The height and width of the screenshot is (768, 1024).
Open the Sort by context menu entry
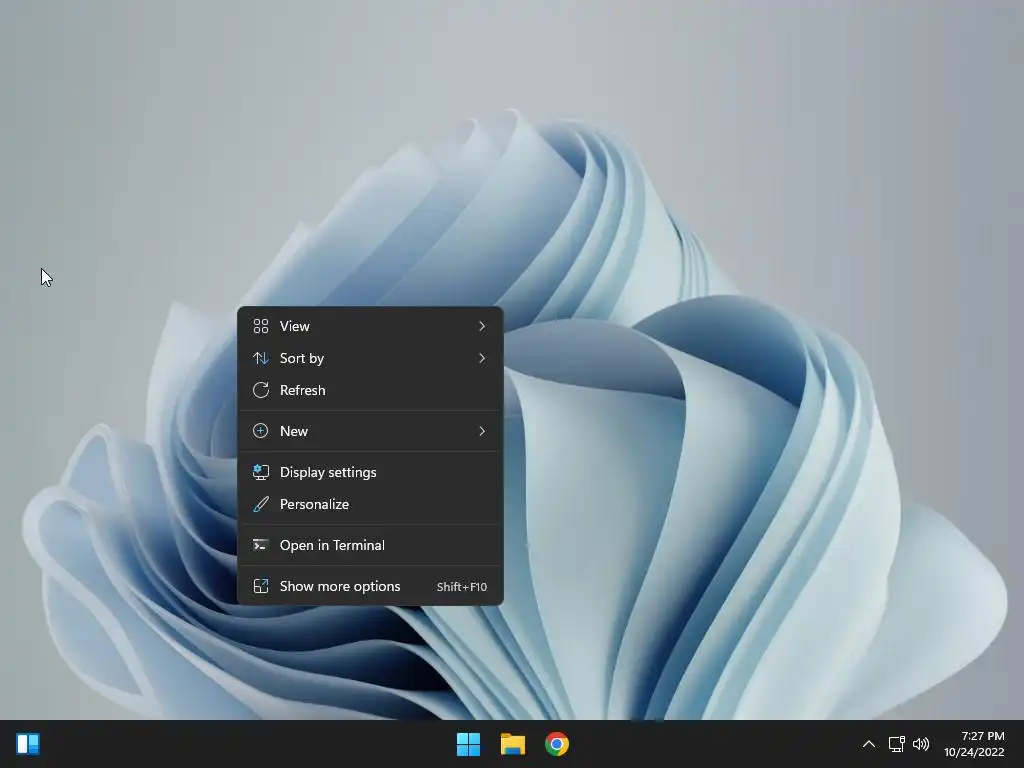(370, 358)
